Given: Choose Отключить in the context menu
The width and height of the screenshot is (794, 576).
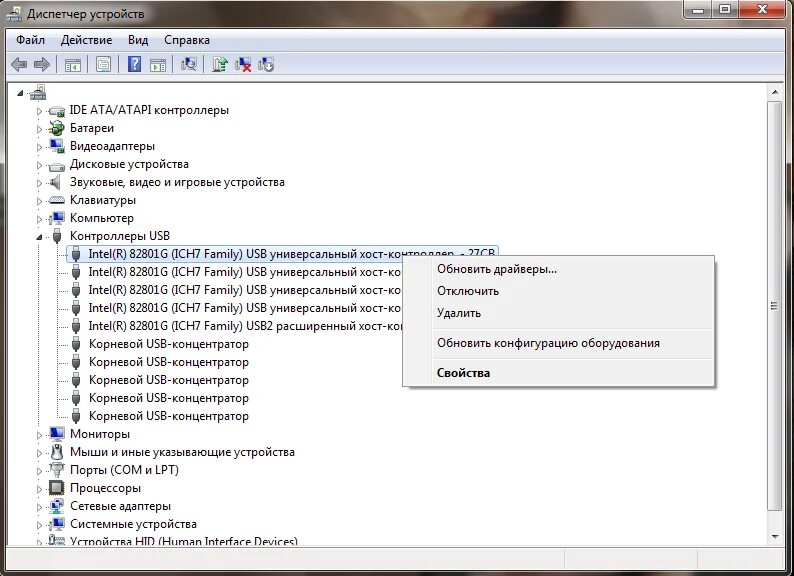Looking at the screenshot, I should [558, 291].
